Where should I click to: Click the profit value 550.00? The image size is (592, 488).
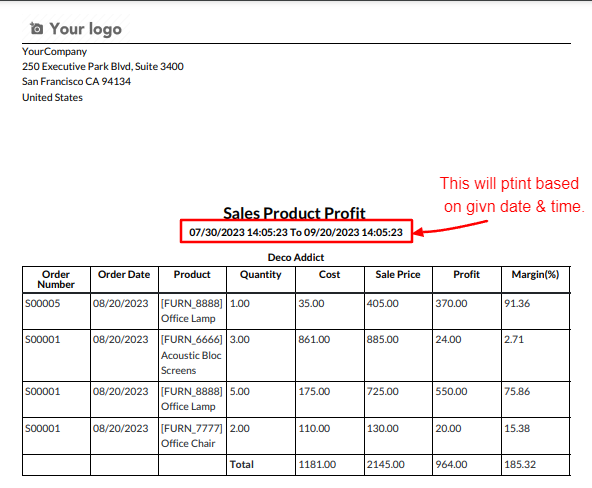coord(451,391)
